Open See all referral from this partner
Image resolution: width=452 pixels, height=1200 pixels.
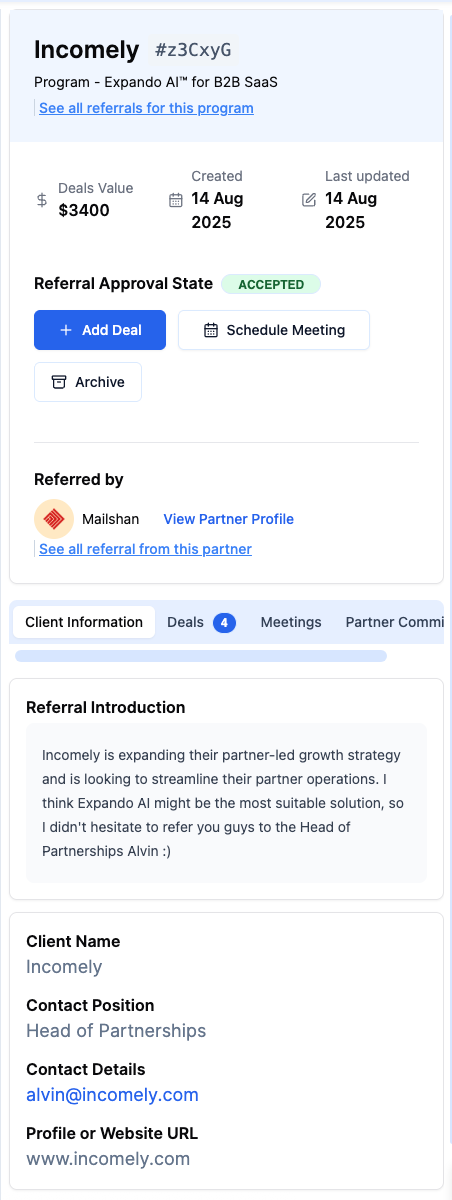point(145,549)
